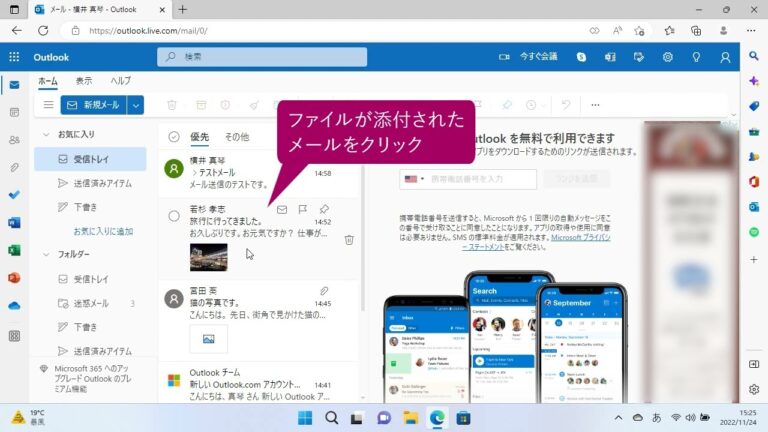Open the Microsoft 365 upgrade link
The height and width of the screenshot is (432, 768).
pyautogui.click(x=92, y=379)
